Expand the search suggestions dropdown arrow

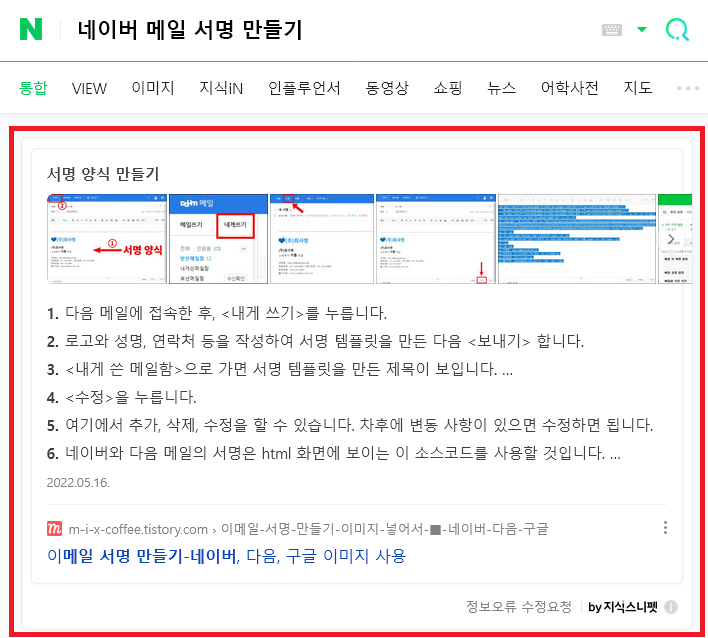[642, 30]
